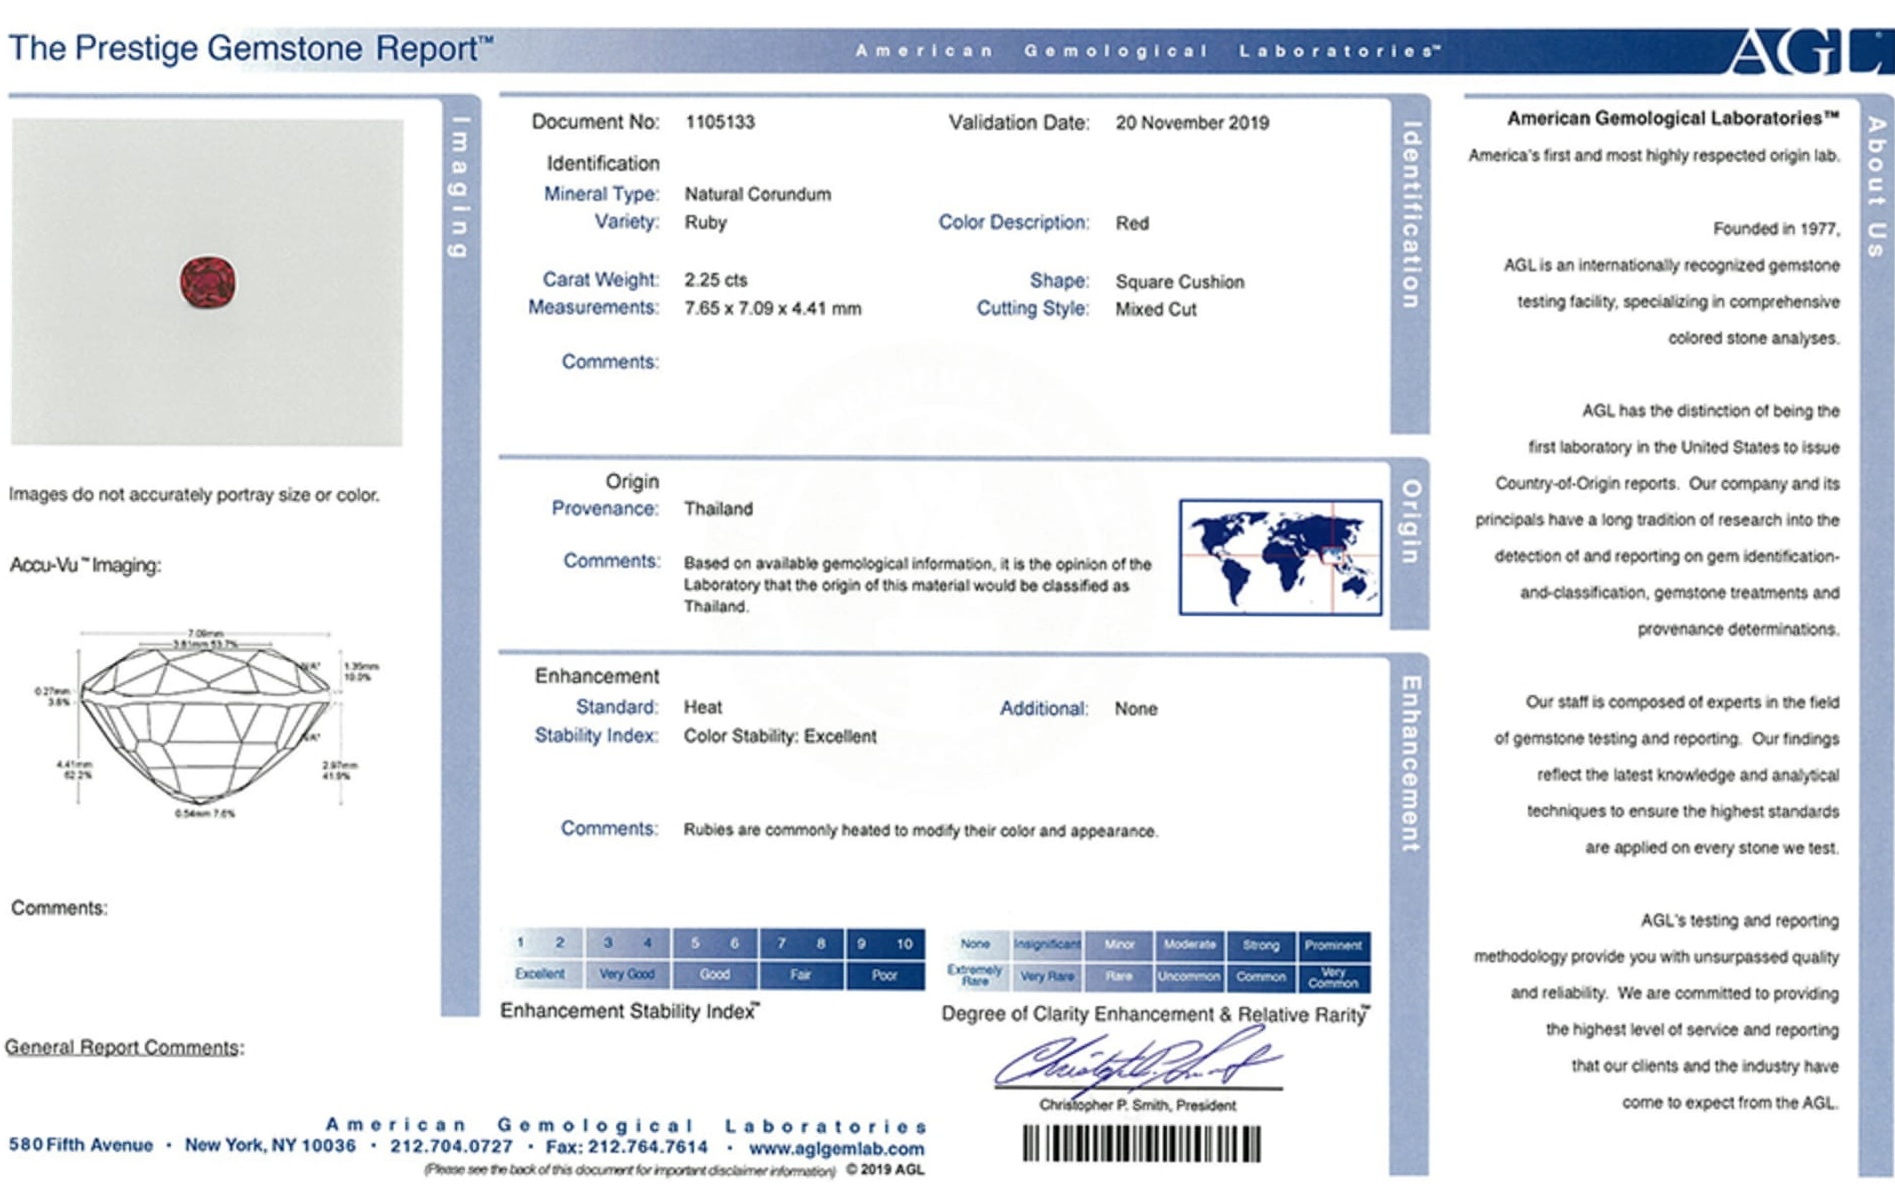The width and height of the screenshot is (1895, 1184).
Task: Click the Enhancement Stability Index caption
Action: pos(630,1011)
